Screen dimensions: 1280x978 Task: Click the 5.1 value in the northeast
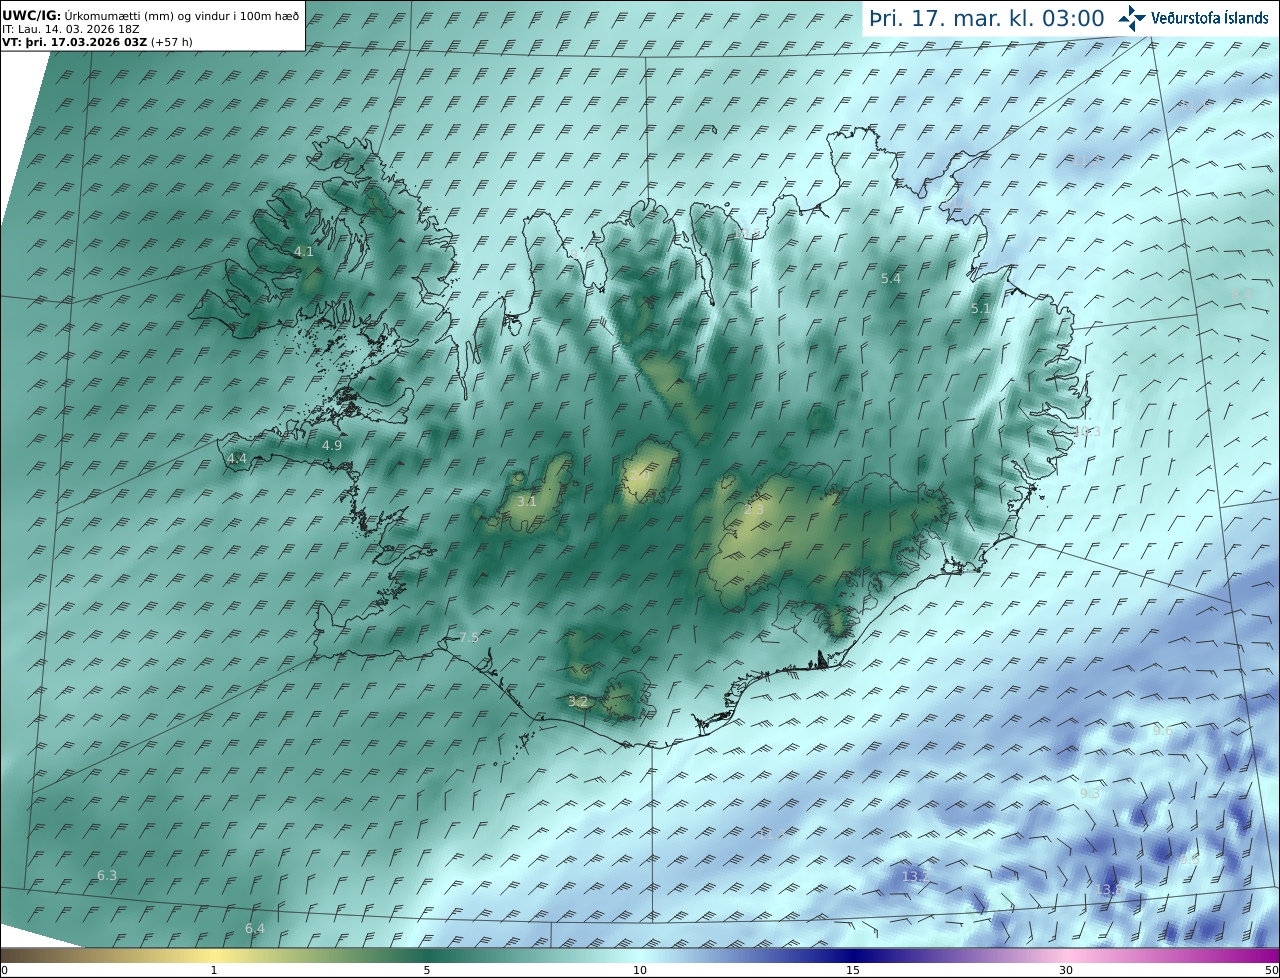[981, 310]
